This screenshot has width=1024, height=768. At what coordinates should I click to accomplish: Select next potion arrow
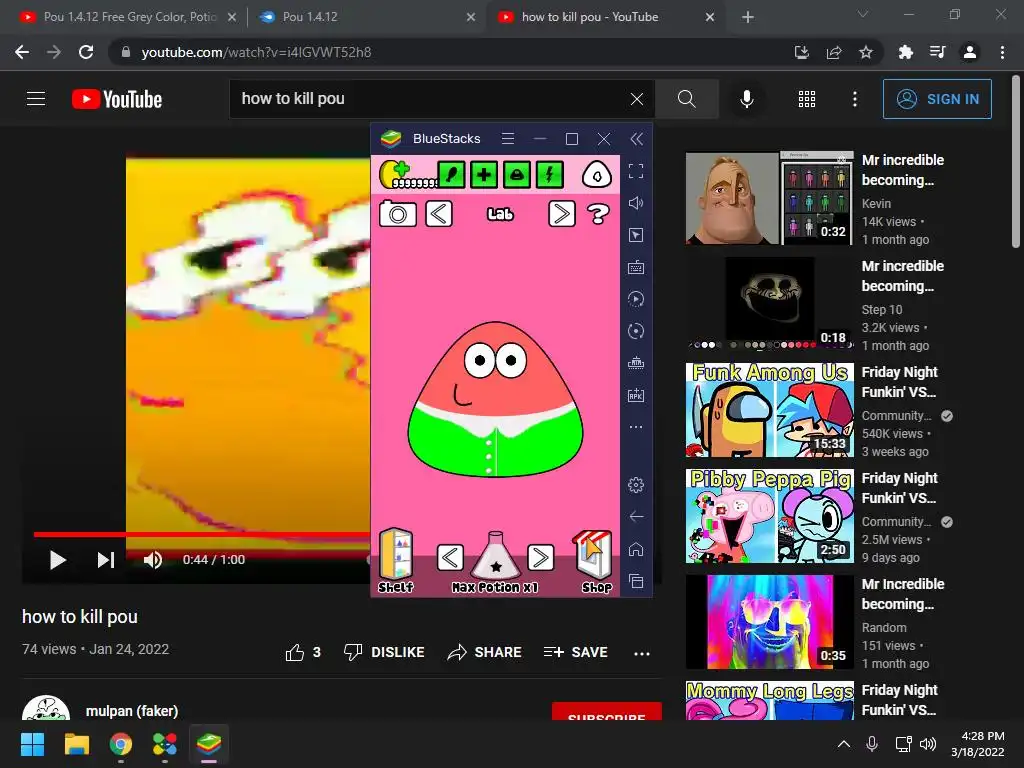(540, 558)
